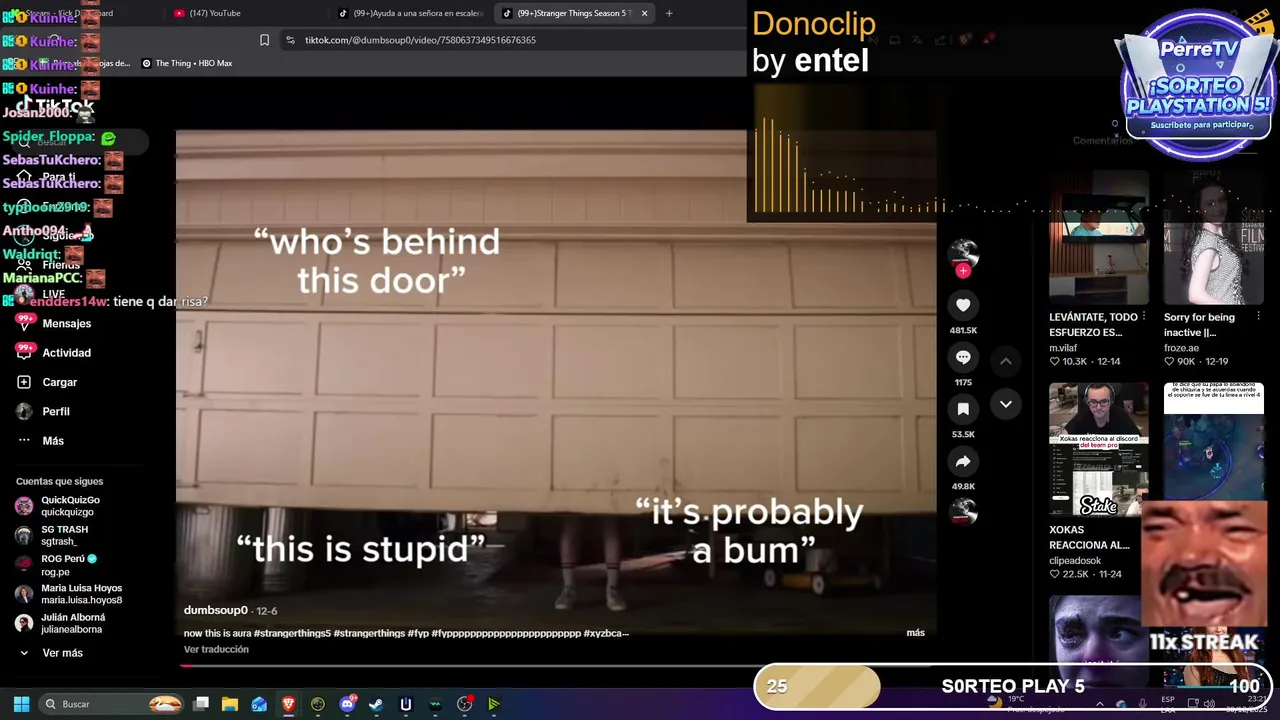The height and width of the screenshot is (720, 1280).
Task: Click the #fyp hashtag in the caption
Action: coord(417,633)
